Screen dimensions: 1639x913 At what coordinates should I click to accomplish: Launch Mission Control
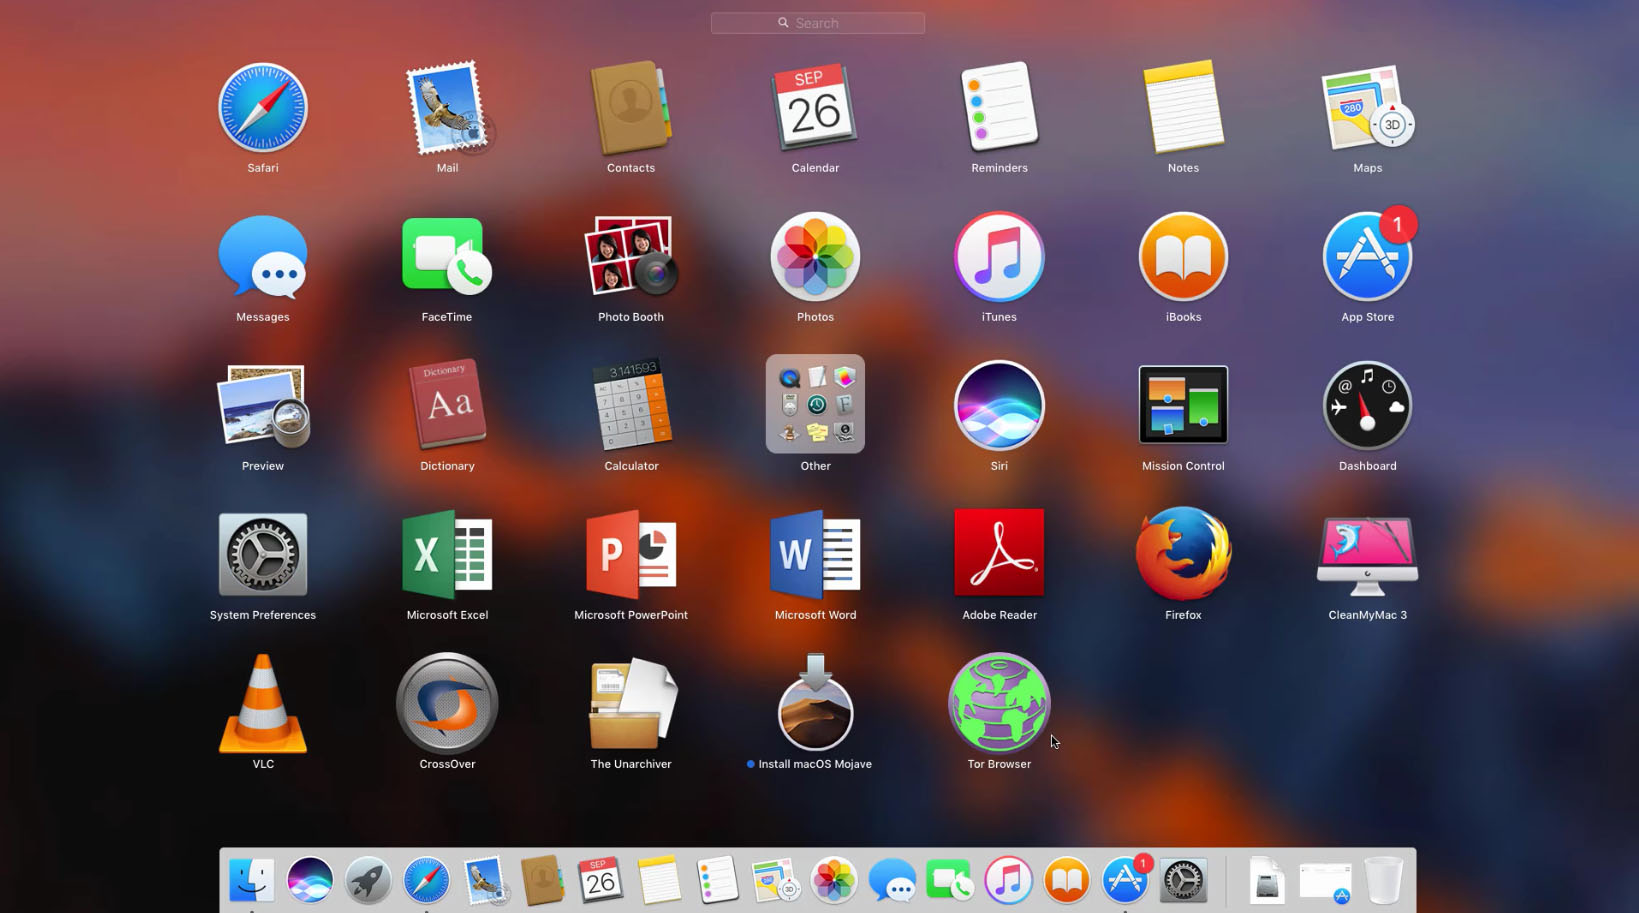pos(1183,405)
